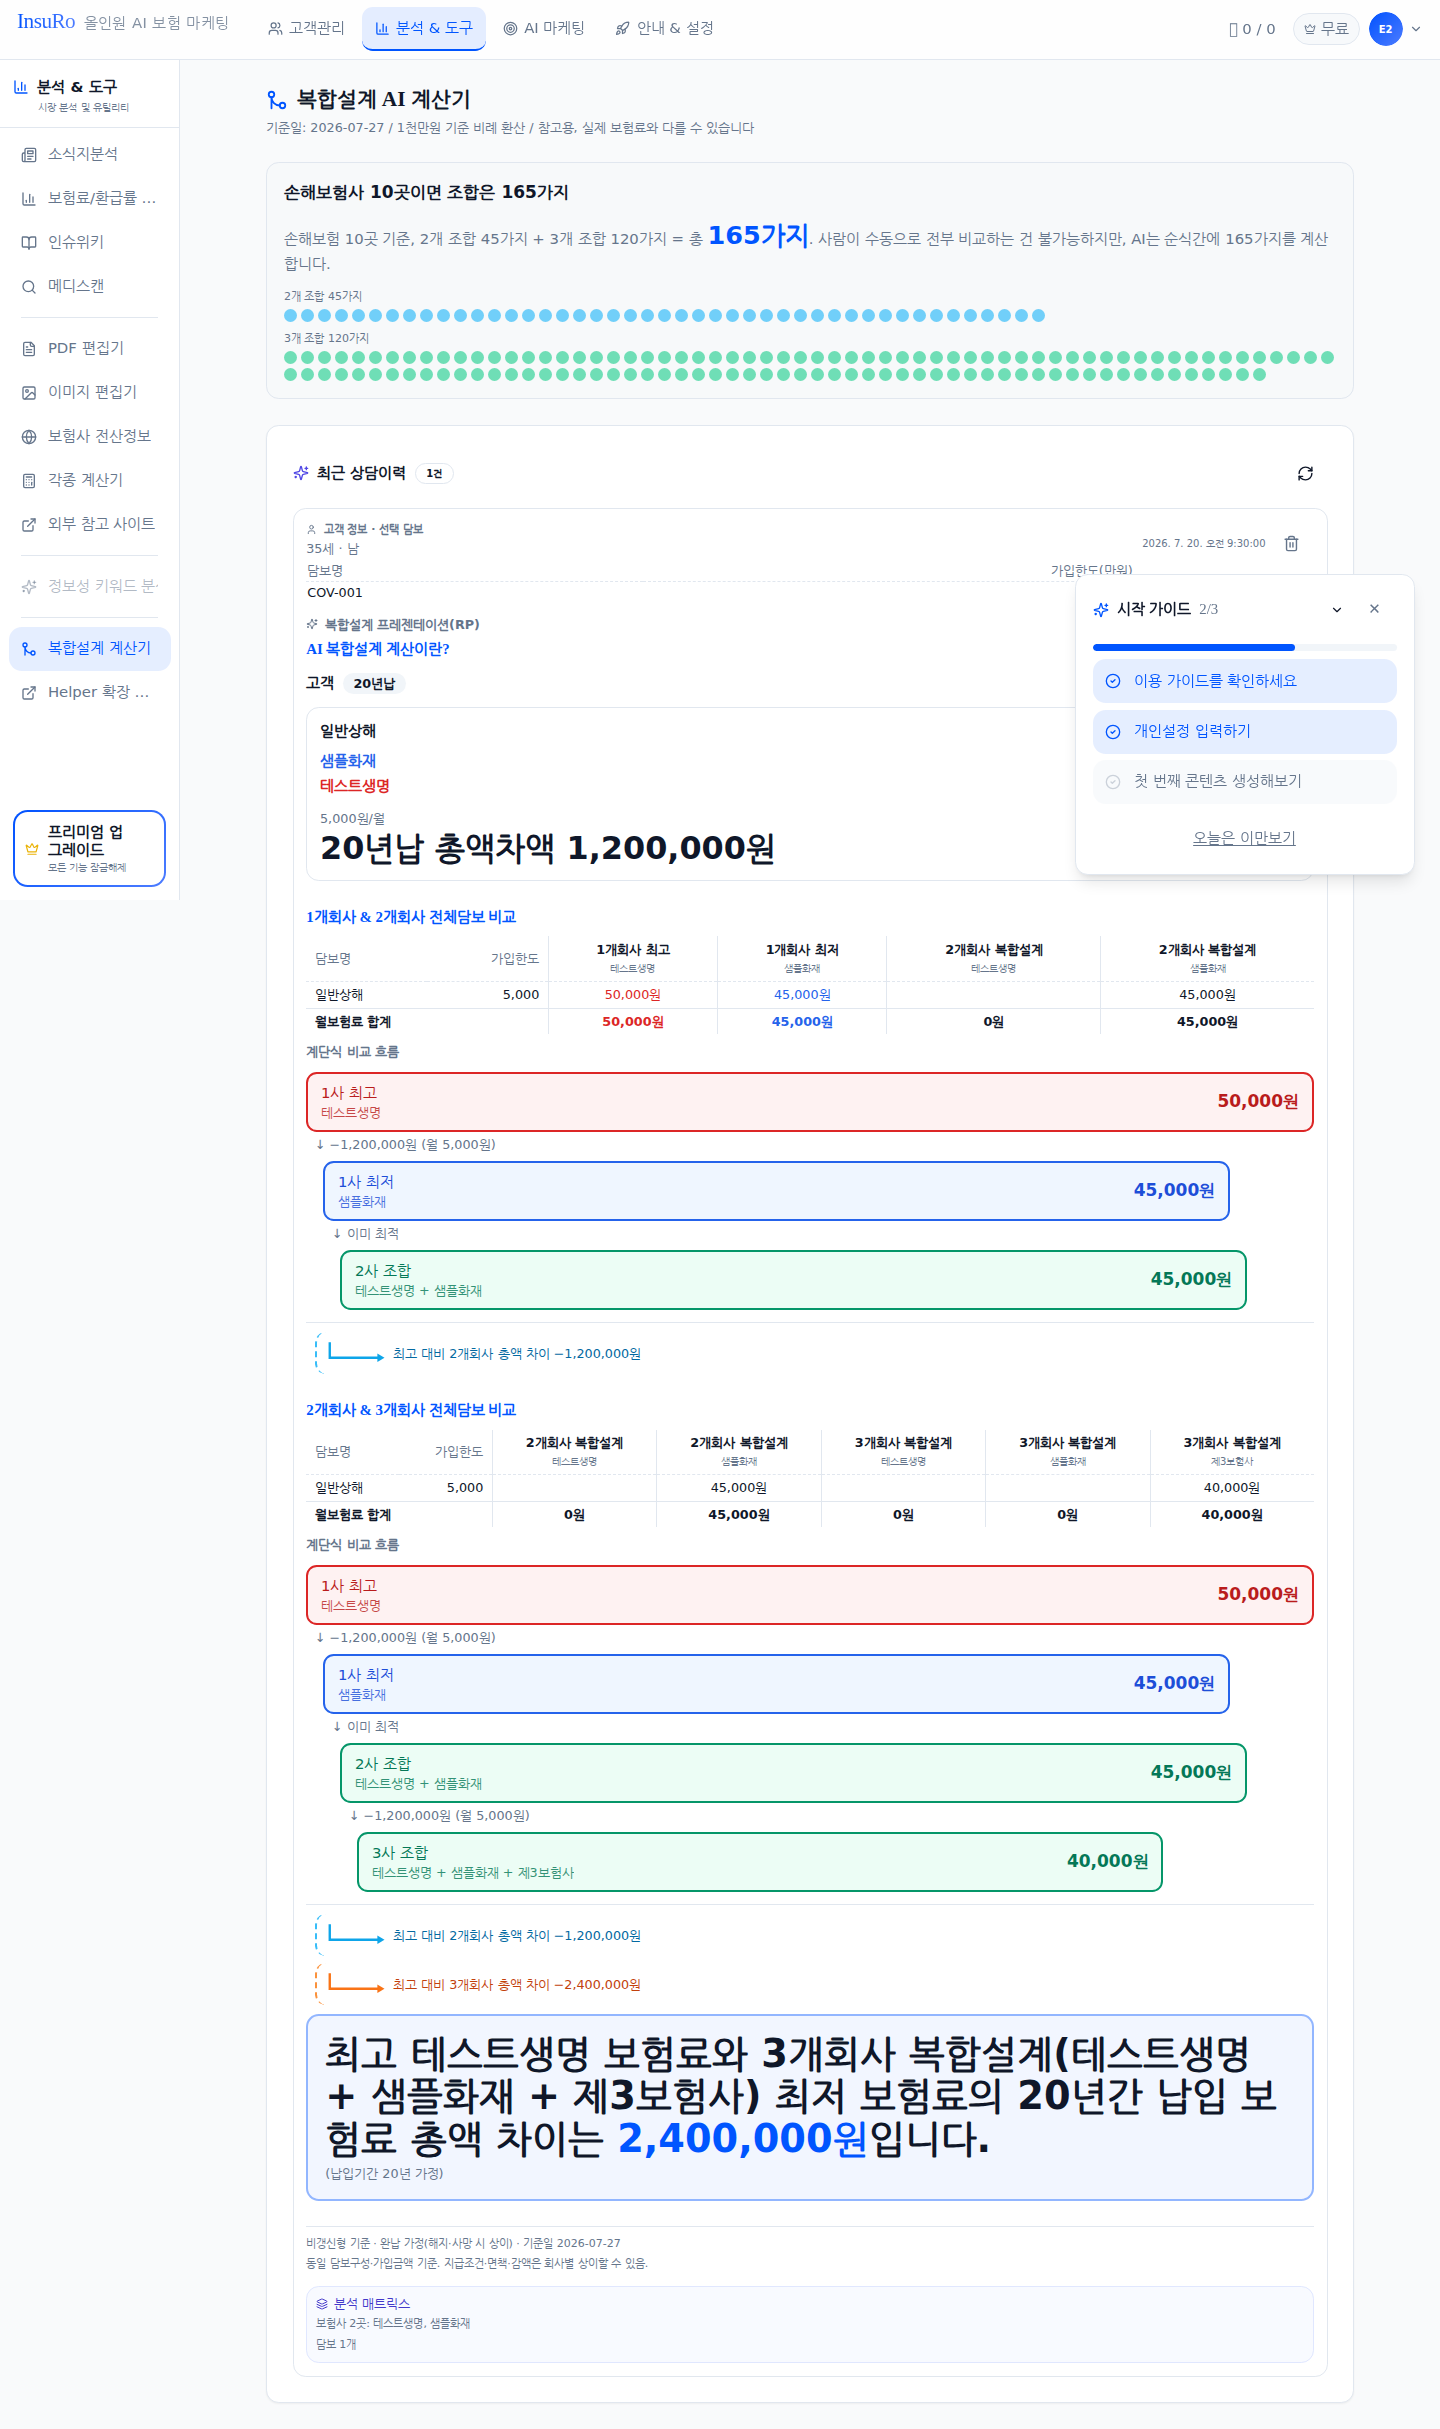This screenshot has width=1440, height=2429.
Task: Click the first blue dot in 2개 조합 row
Action: 291,315
